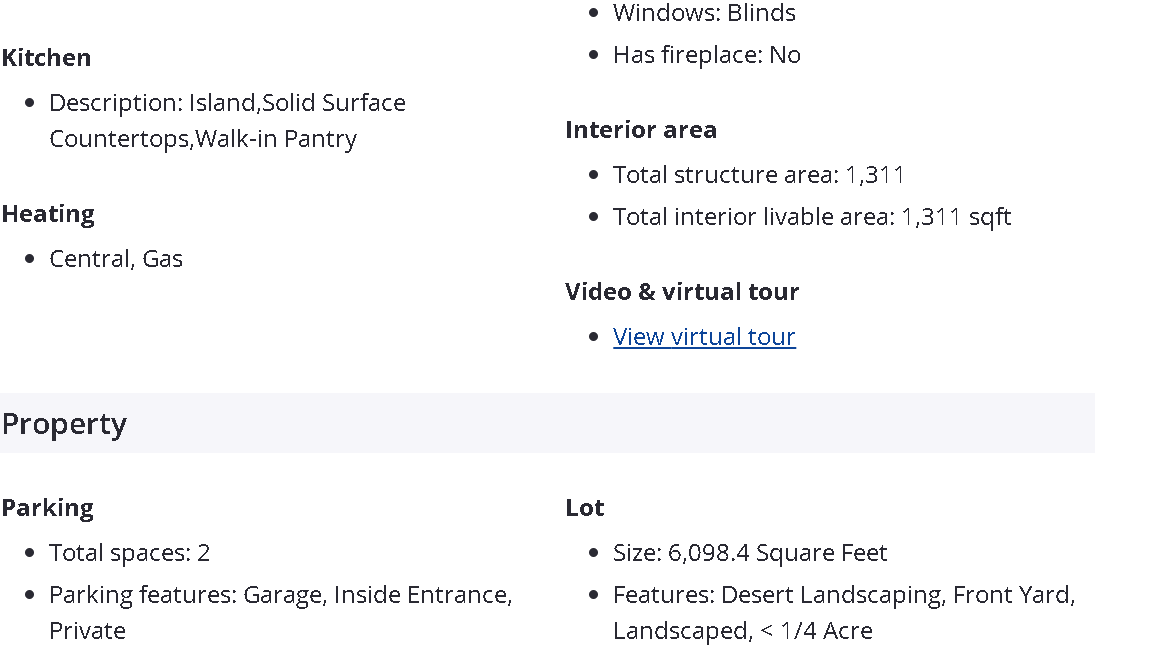The image size is (1150, 646).
Task: Click the Parking heading
Action: (47, 508)
